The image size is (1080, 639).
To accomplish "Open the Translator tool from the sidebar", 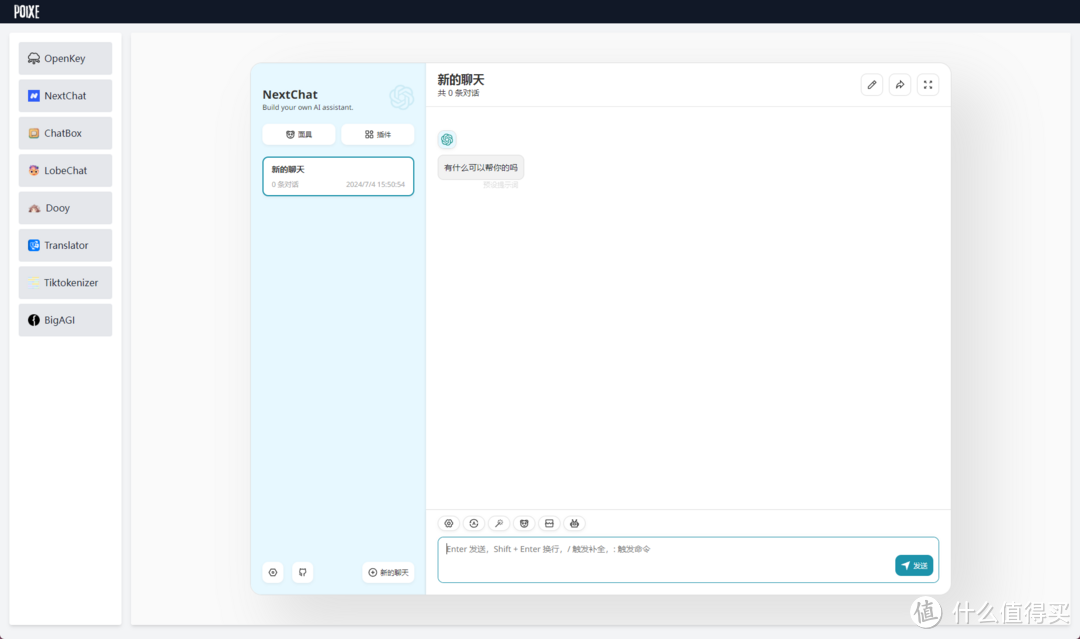I will click(x=64, y=245).
